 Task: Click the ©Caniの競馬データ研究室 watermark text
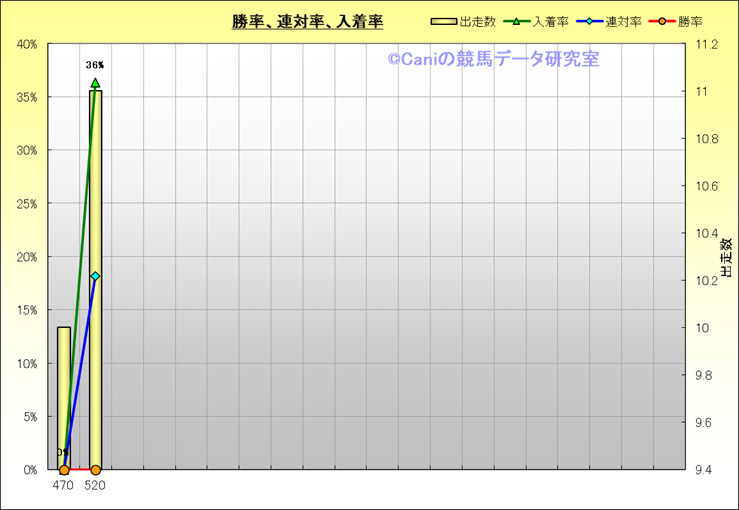[x=493, y=60]
